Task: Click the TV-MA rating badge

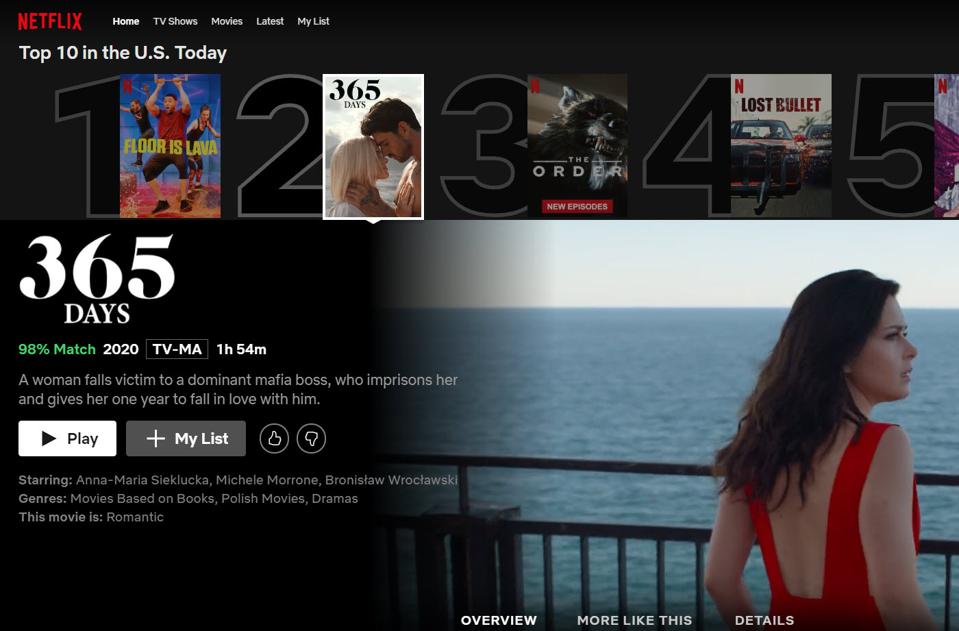Action: (177, 349)
